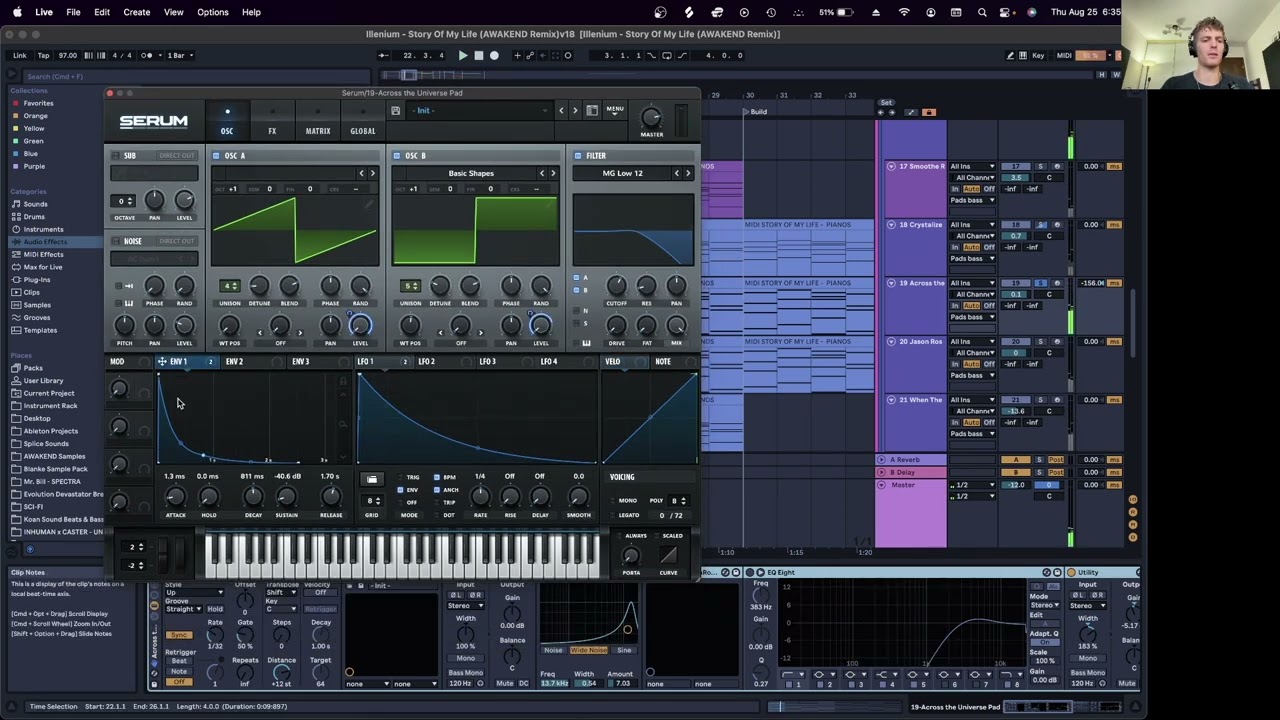Adjust the POLY voice count stepper
The width and height of the screenshot is (1280, 720).
point(678,500)
